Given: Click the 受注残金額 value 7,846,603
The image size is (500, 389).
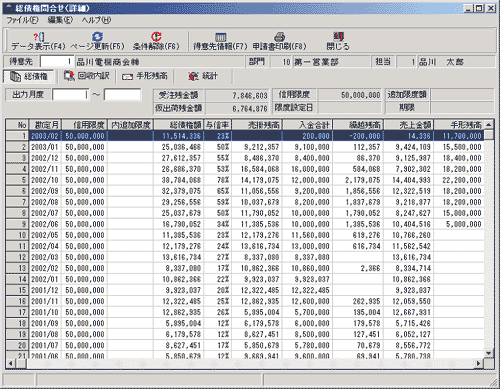Looking at the screenshot, I should coord(237,96).
